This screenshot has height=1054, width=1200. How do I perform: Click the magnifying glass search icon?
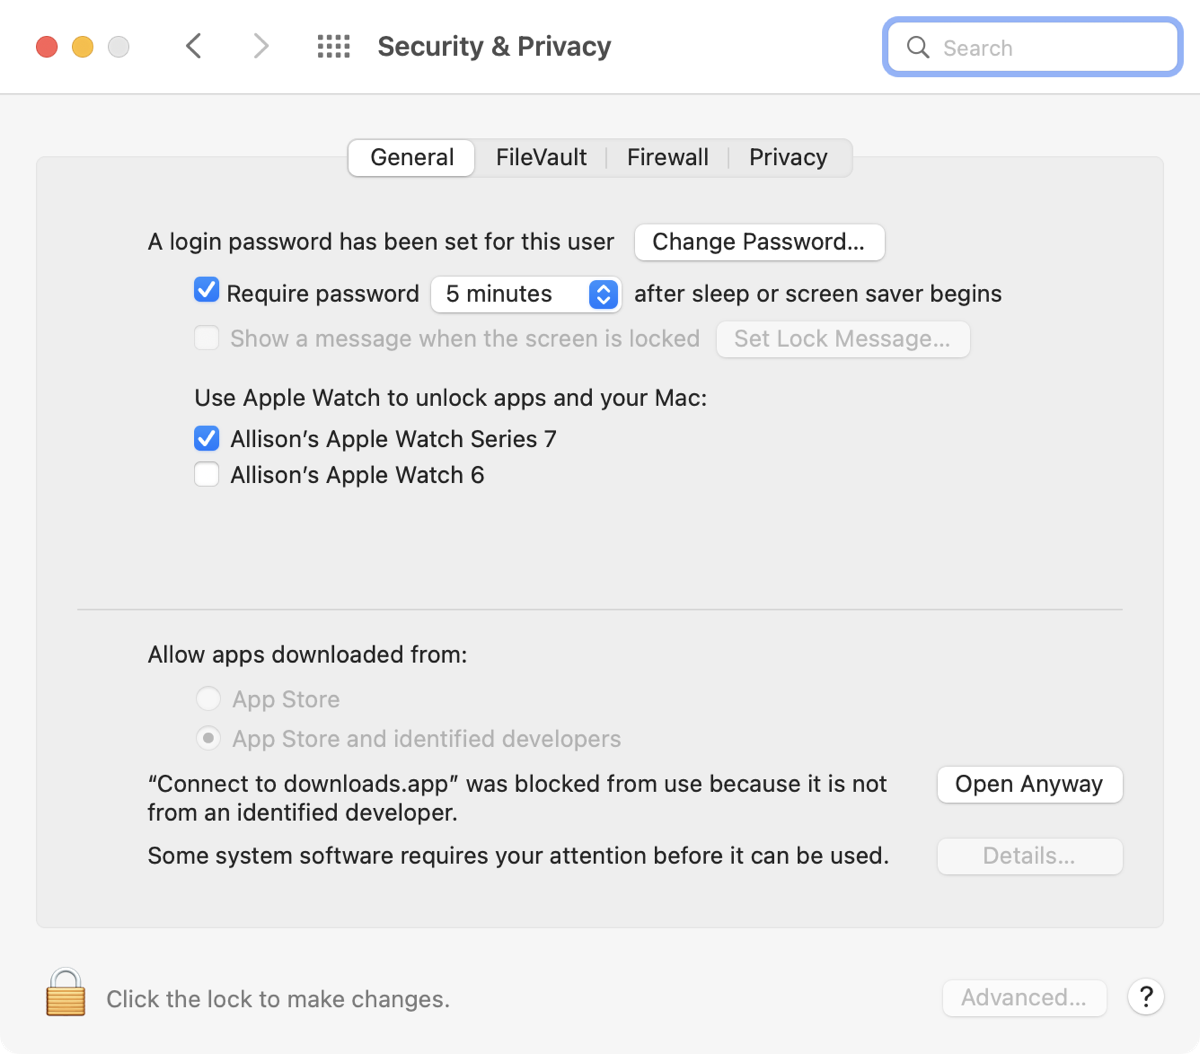917,47
